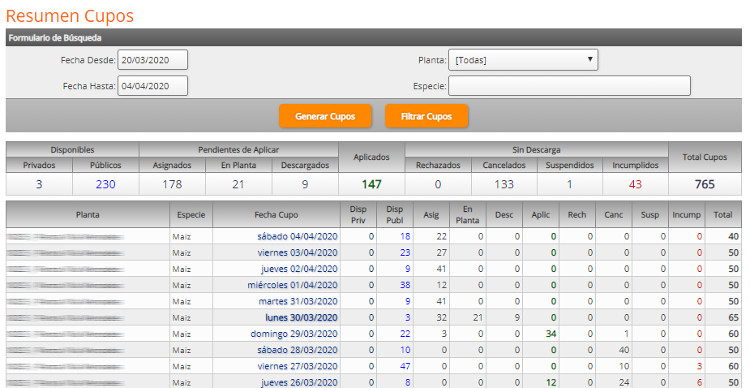The height and width of the screenshot is (388, 750).
Task: Click the Incumplidos total value 43
Action: click(x=635, y=184)
